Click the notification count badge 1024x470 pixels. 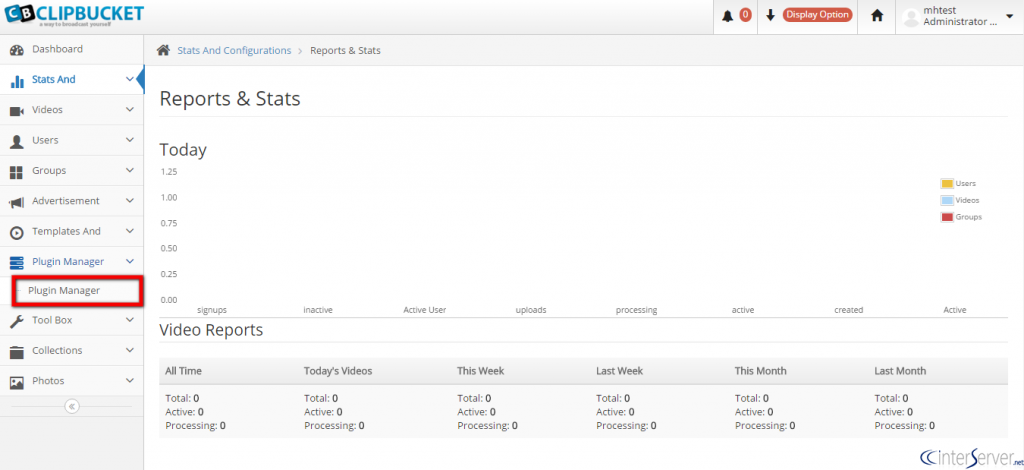click(745, 15)
